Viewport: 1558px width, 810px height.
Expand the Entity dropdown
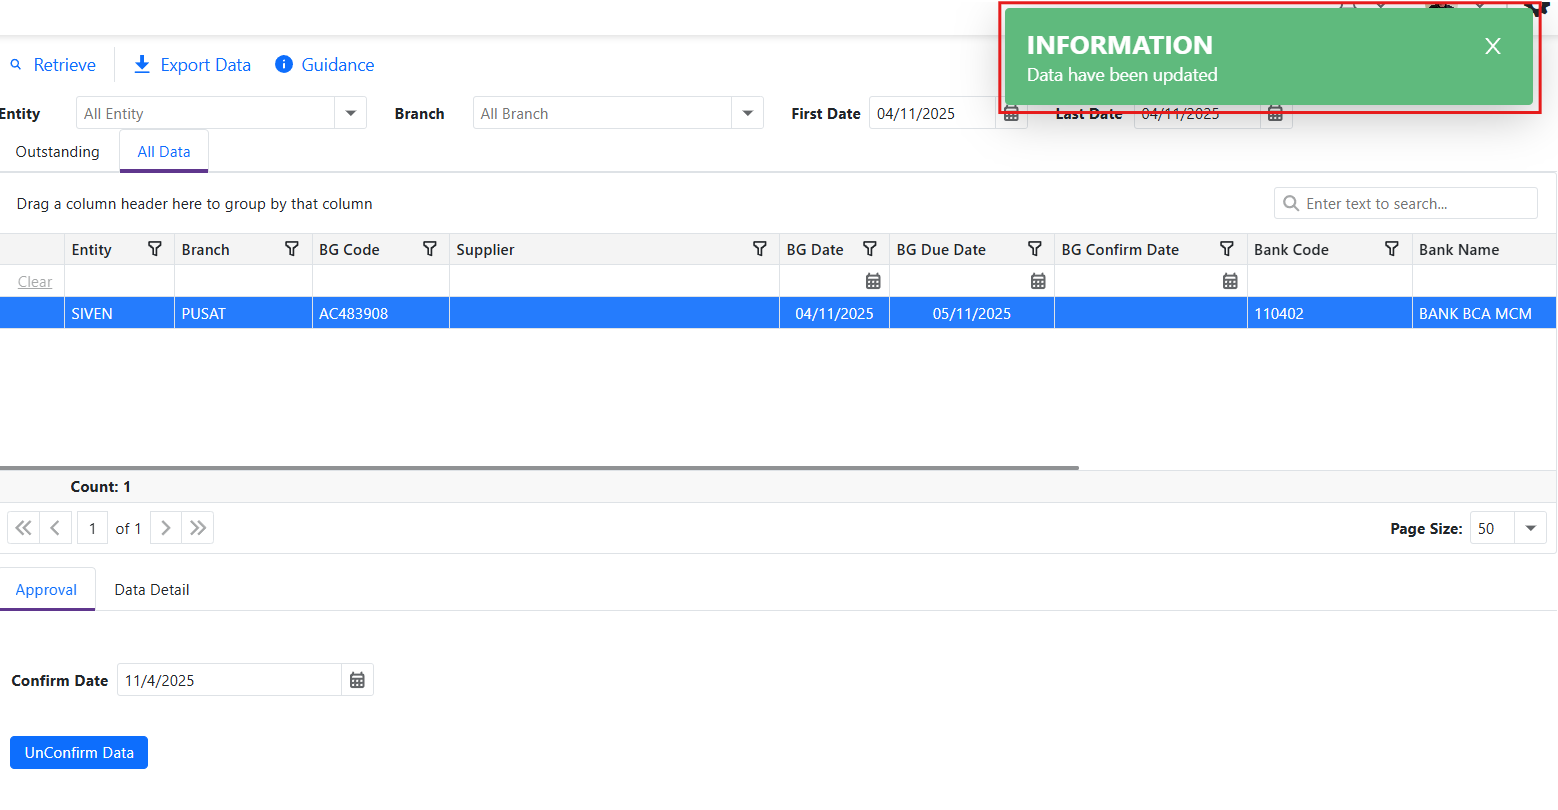pyautogui.click(x=350, y=114)
